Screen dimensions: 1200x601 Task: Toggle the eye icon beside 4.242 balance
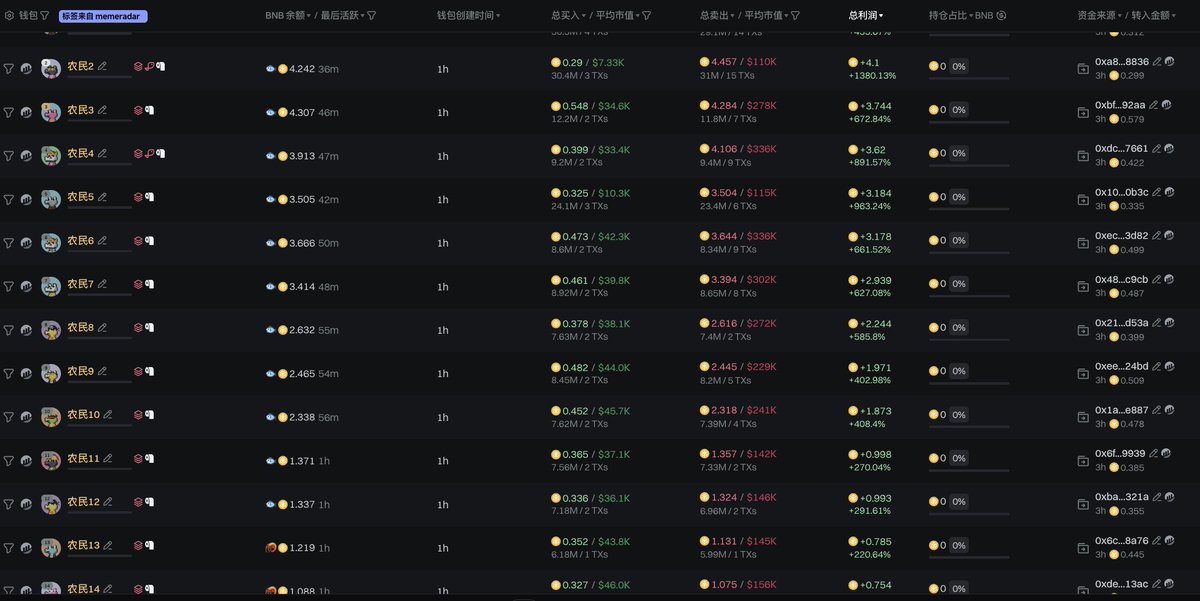pyautogui.click(x=270, y=69)
